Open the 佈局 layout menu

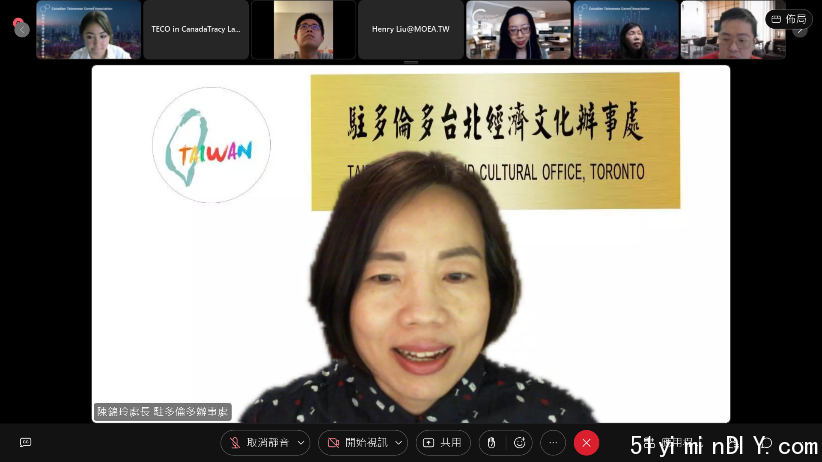(x=789, y=19)
